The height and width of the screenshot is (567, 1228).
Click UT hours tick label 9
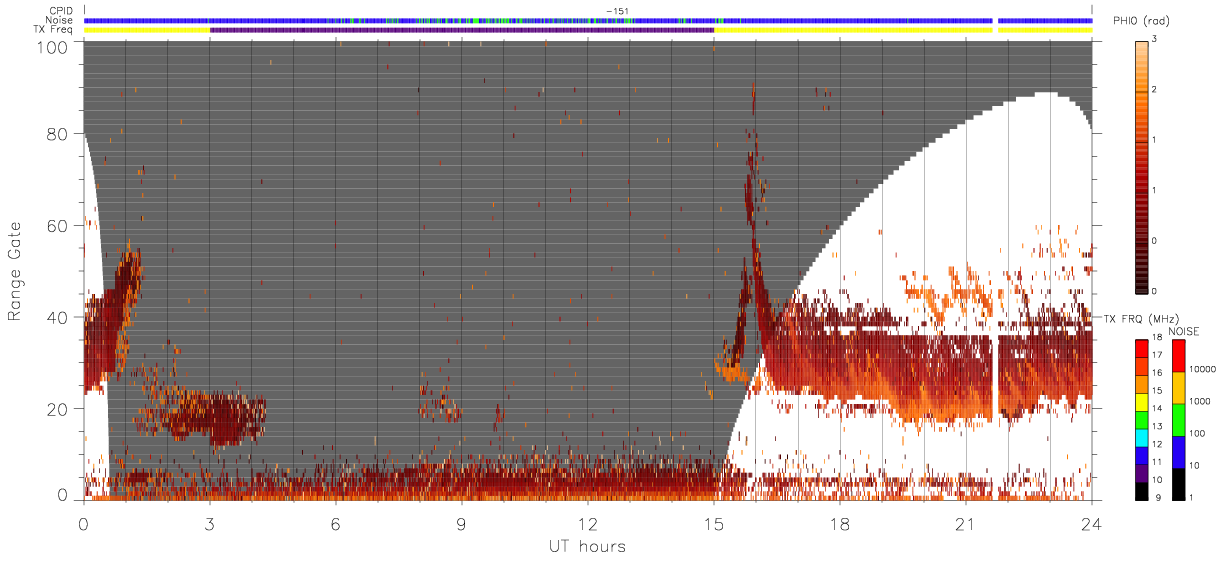pos(461,523)
